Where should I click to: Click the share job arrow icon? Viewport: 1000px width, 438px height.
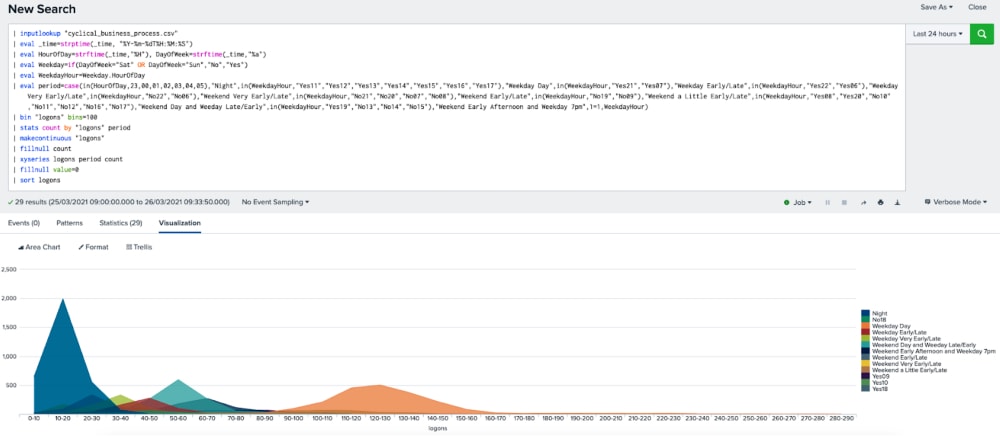863,202
